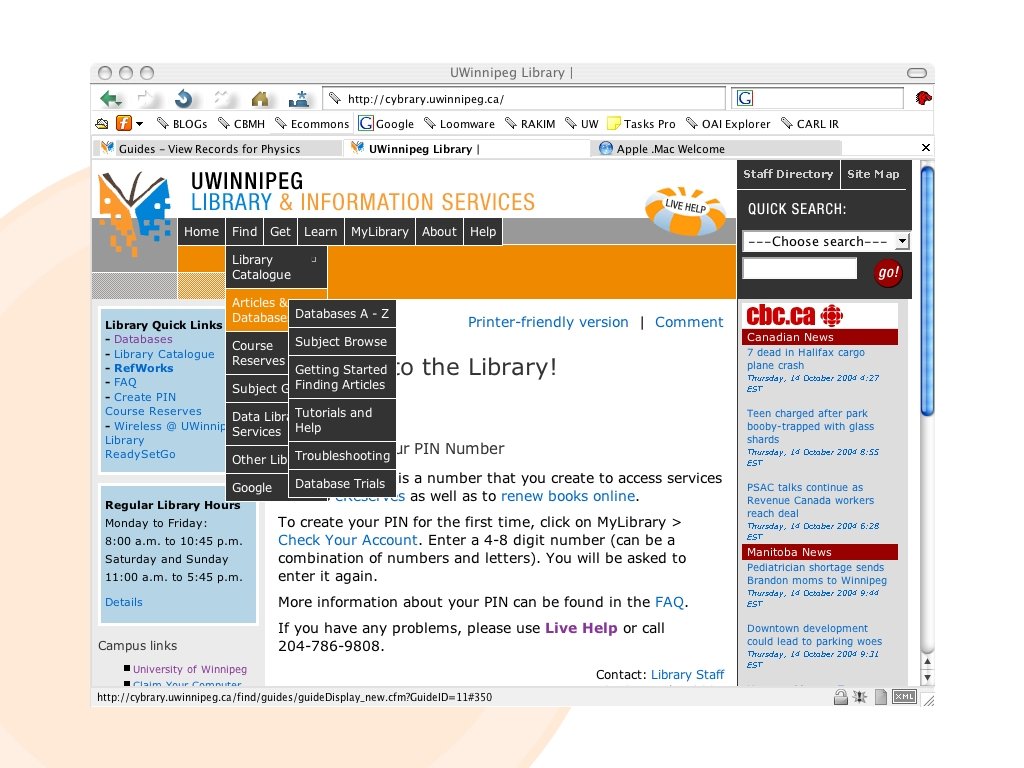Open the Site Map link
The width and height of the screenshot is (1024, 768).
pyautogui.click(x=873, y=174)
